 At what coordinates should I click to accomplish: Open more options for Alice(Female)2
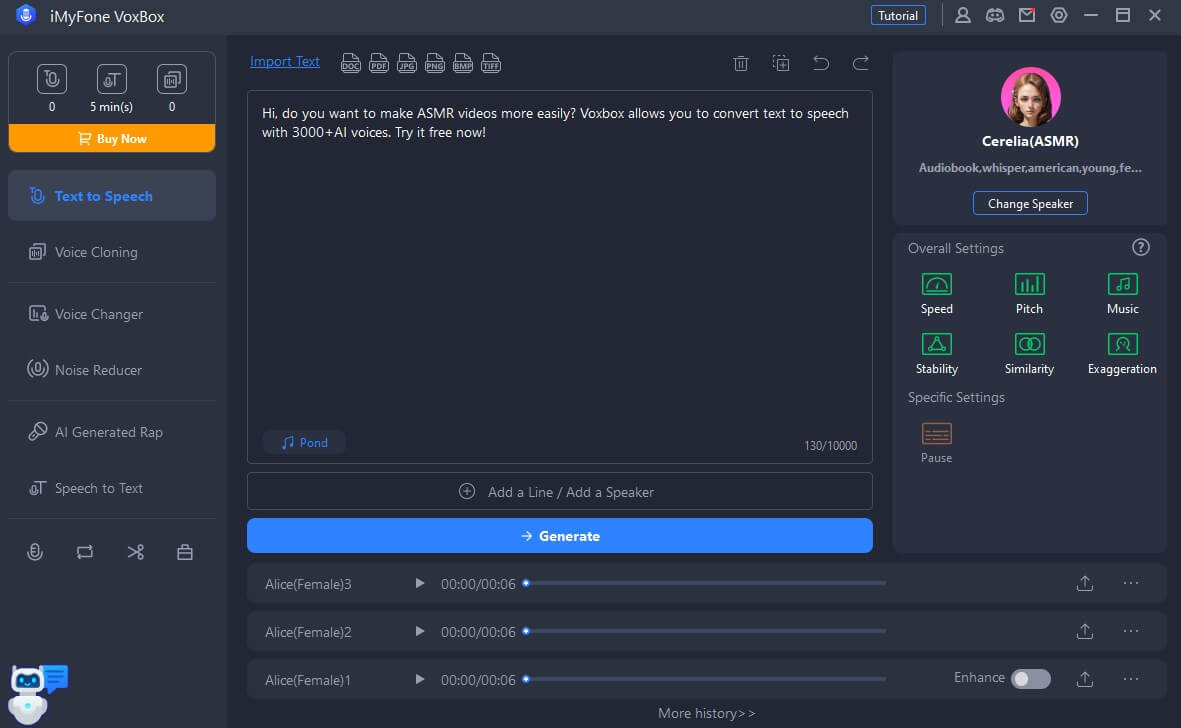[1131, 632]
